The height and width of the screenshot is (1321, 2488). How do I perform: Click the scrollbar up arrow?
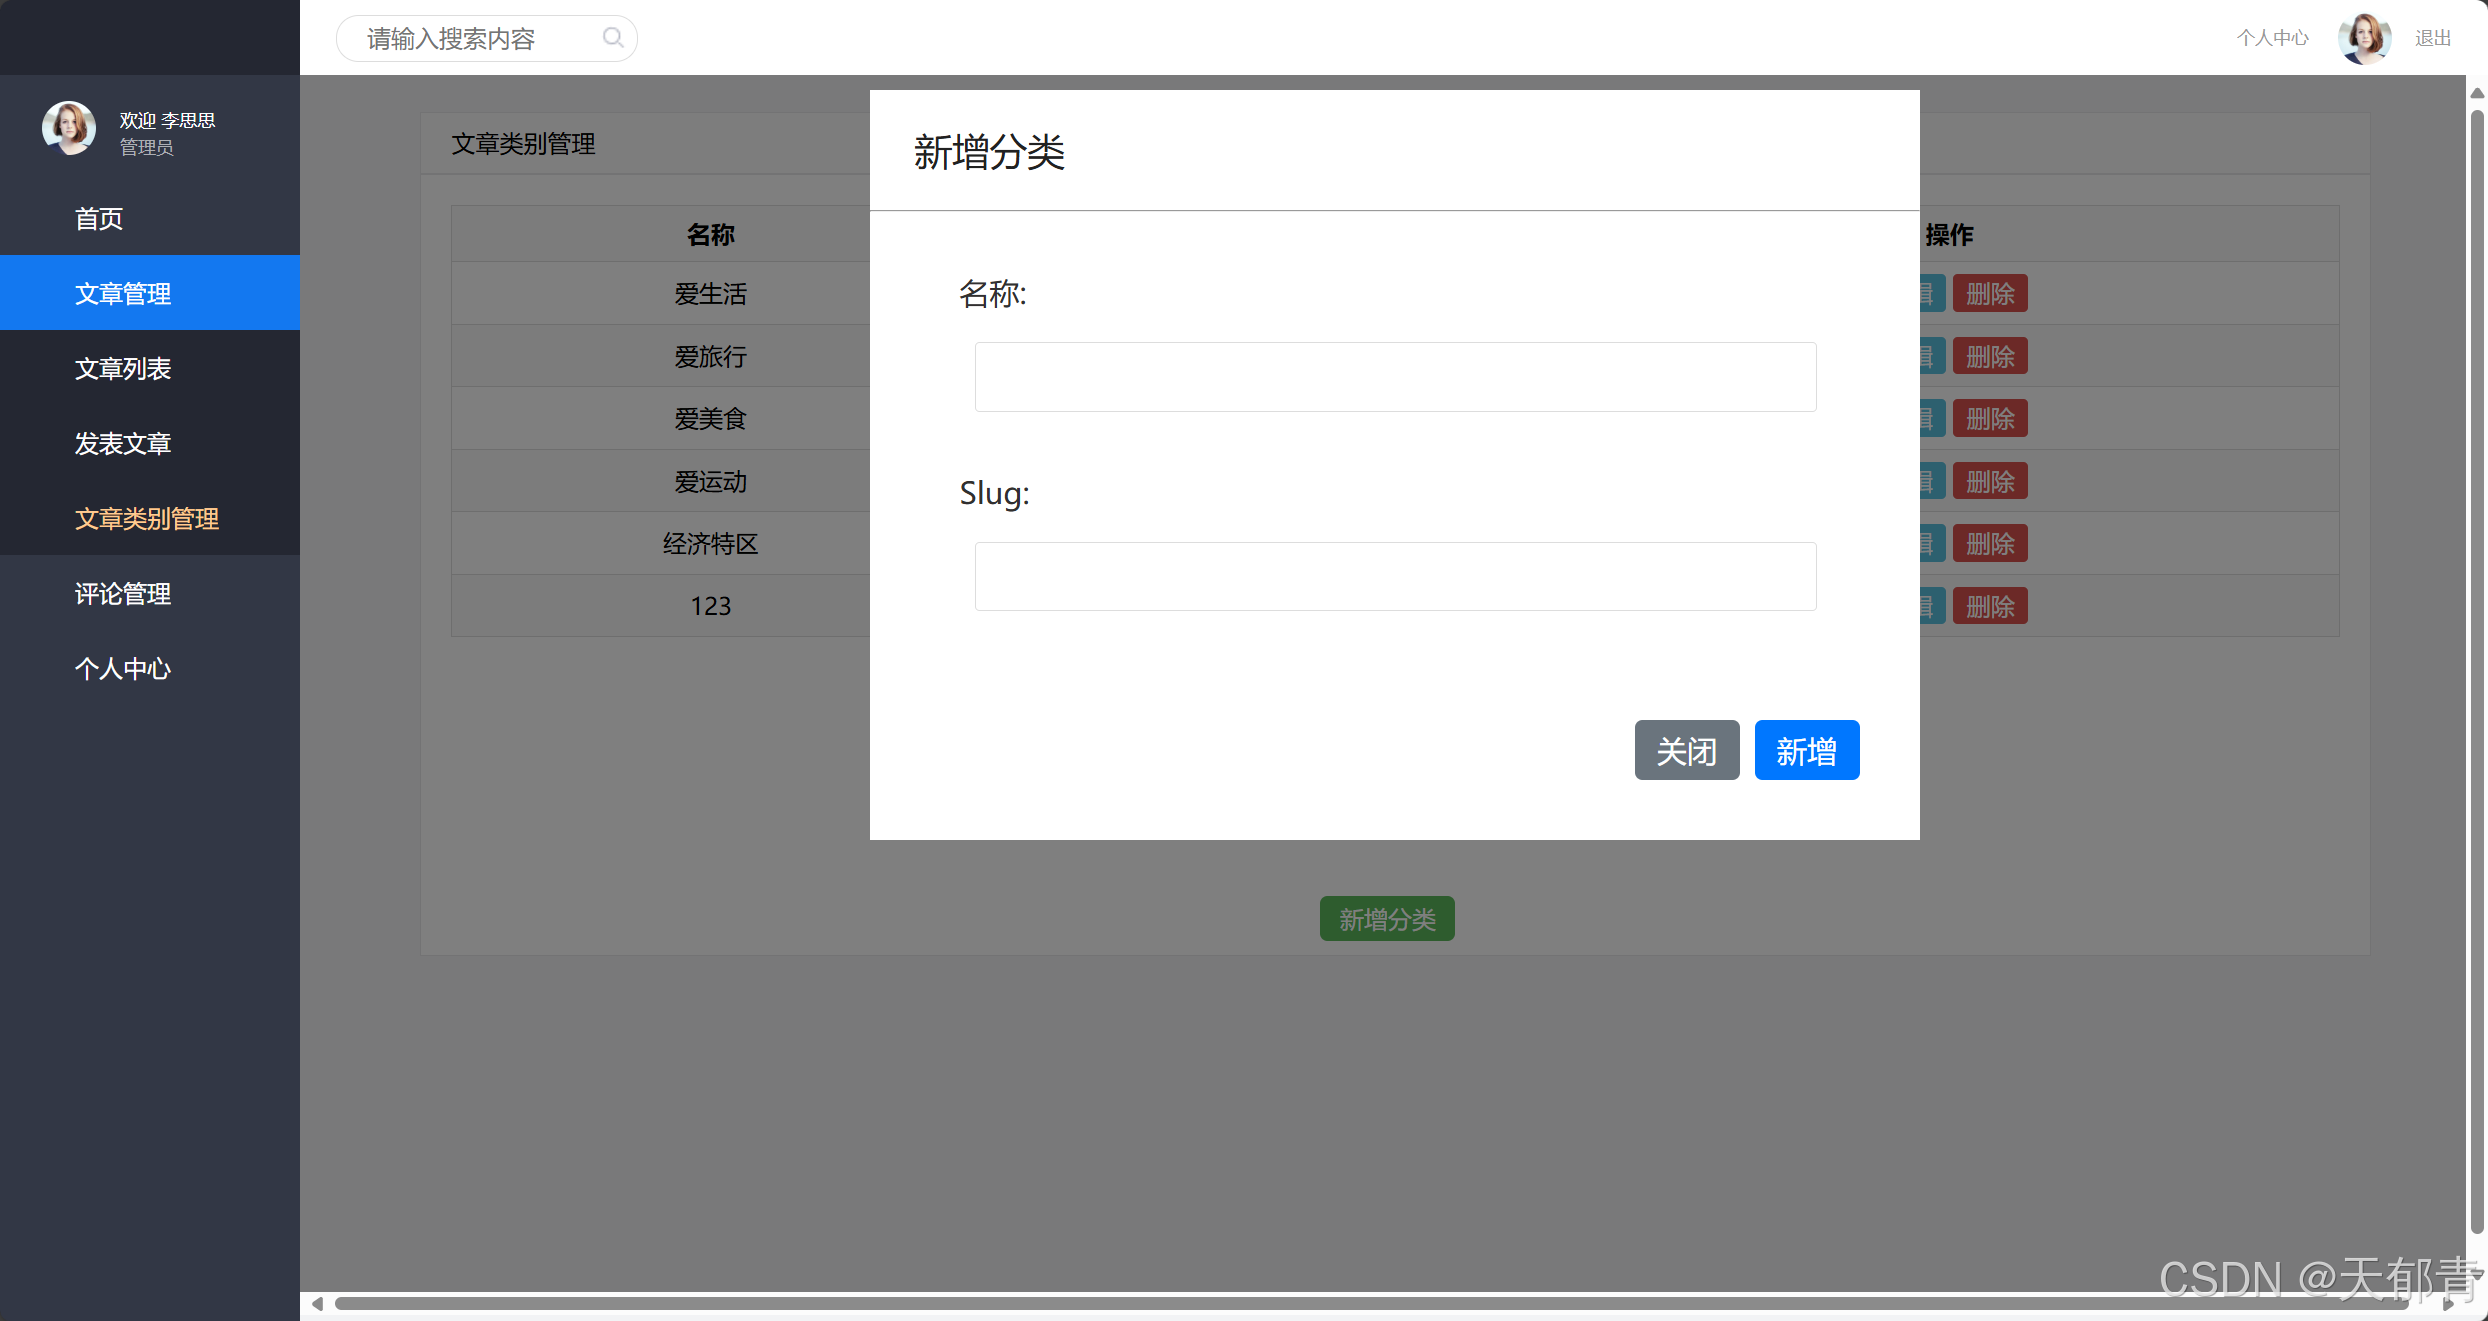point(2477,93)
